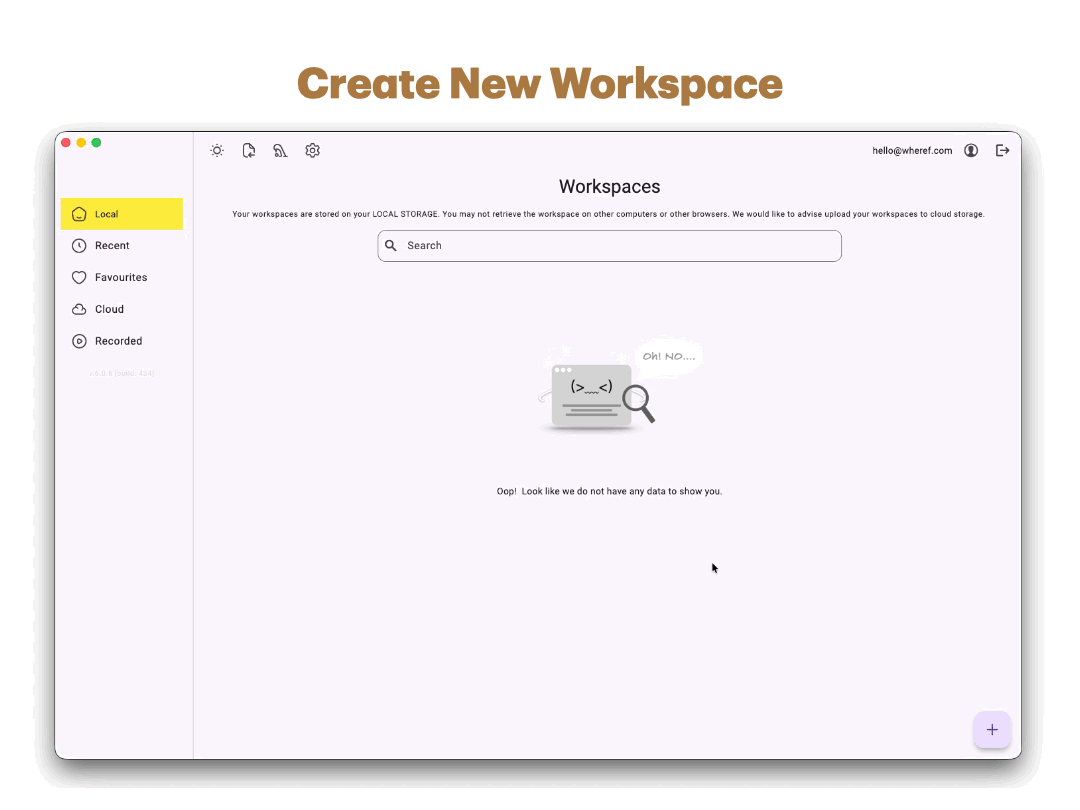
Task: Click the record icon beside Recorded
Action: pos(80,341)
